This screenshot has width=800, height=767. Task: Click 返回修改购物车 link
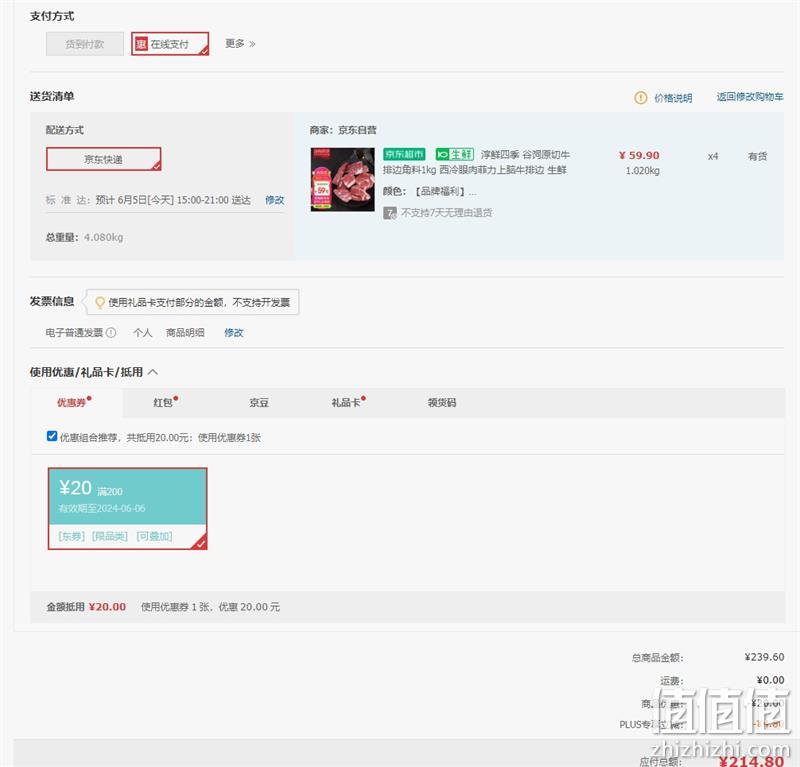click(x=749, y=97)
